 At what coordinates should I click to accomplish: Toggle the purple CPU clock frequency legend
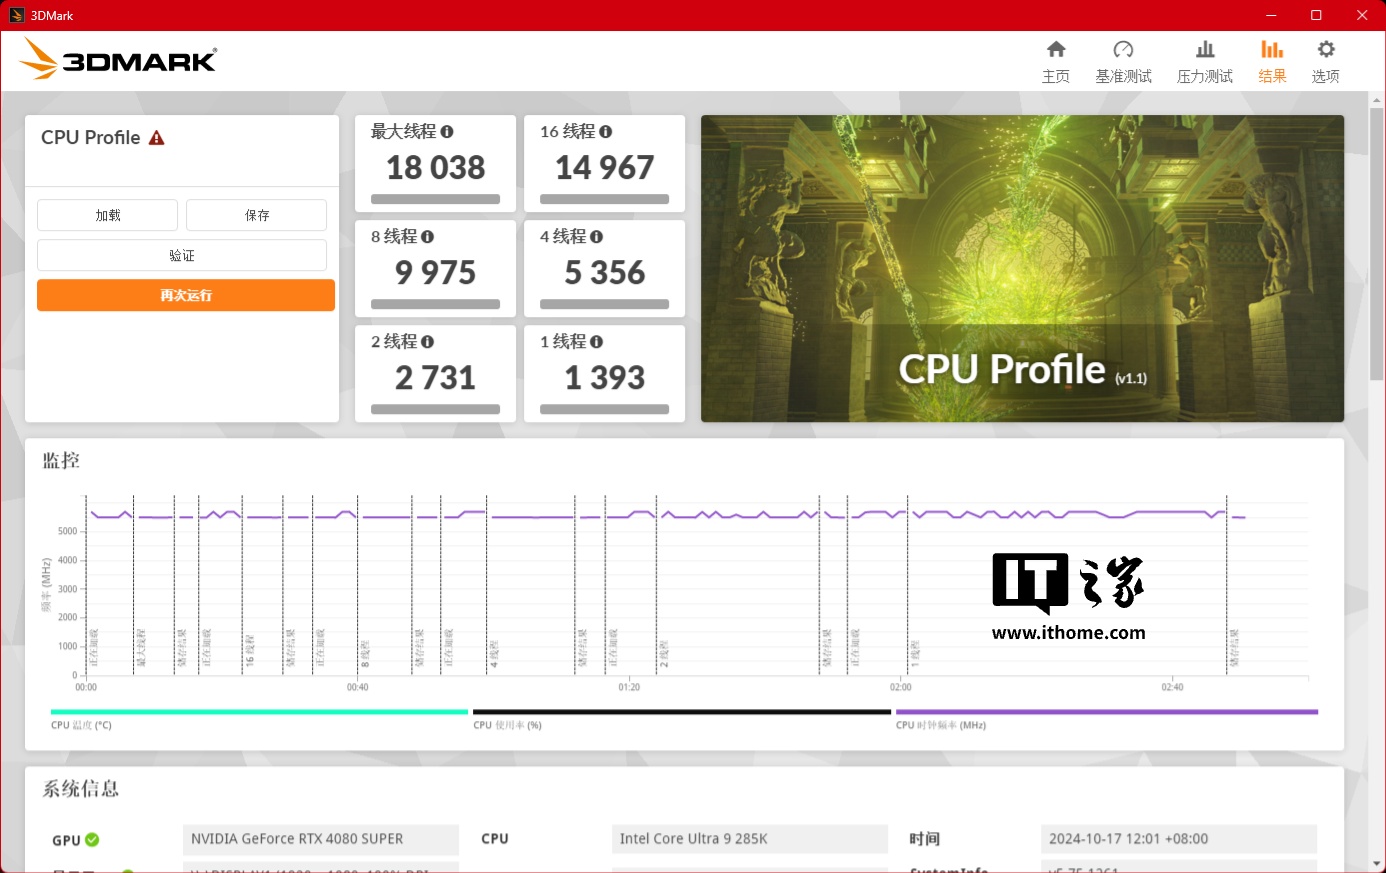(x=1106, y=713)
